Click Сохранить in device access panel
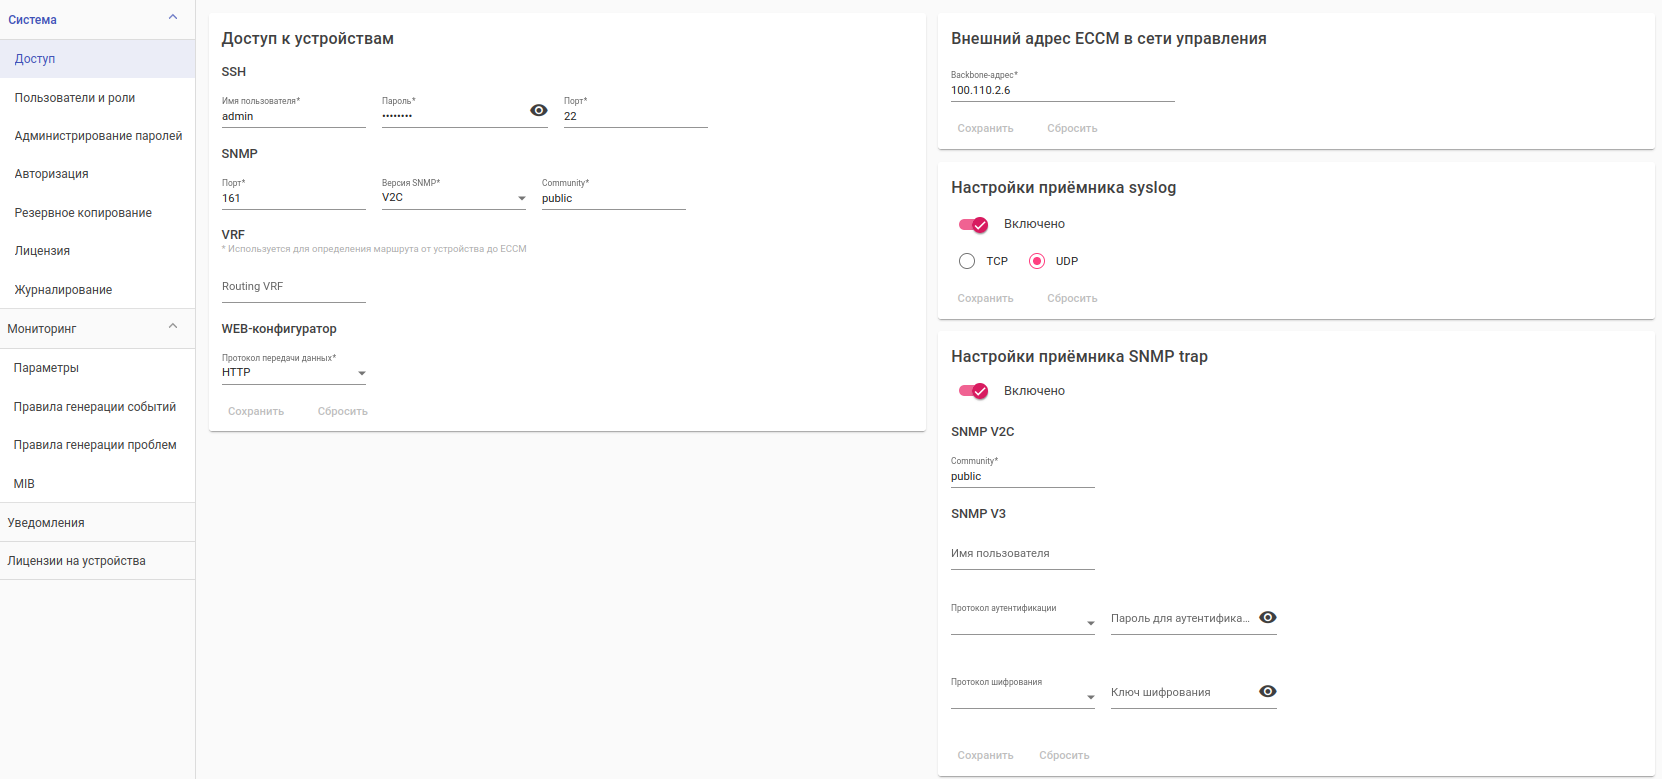The height and width of the screenshot is (779, 1662). (256, 411)
